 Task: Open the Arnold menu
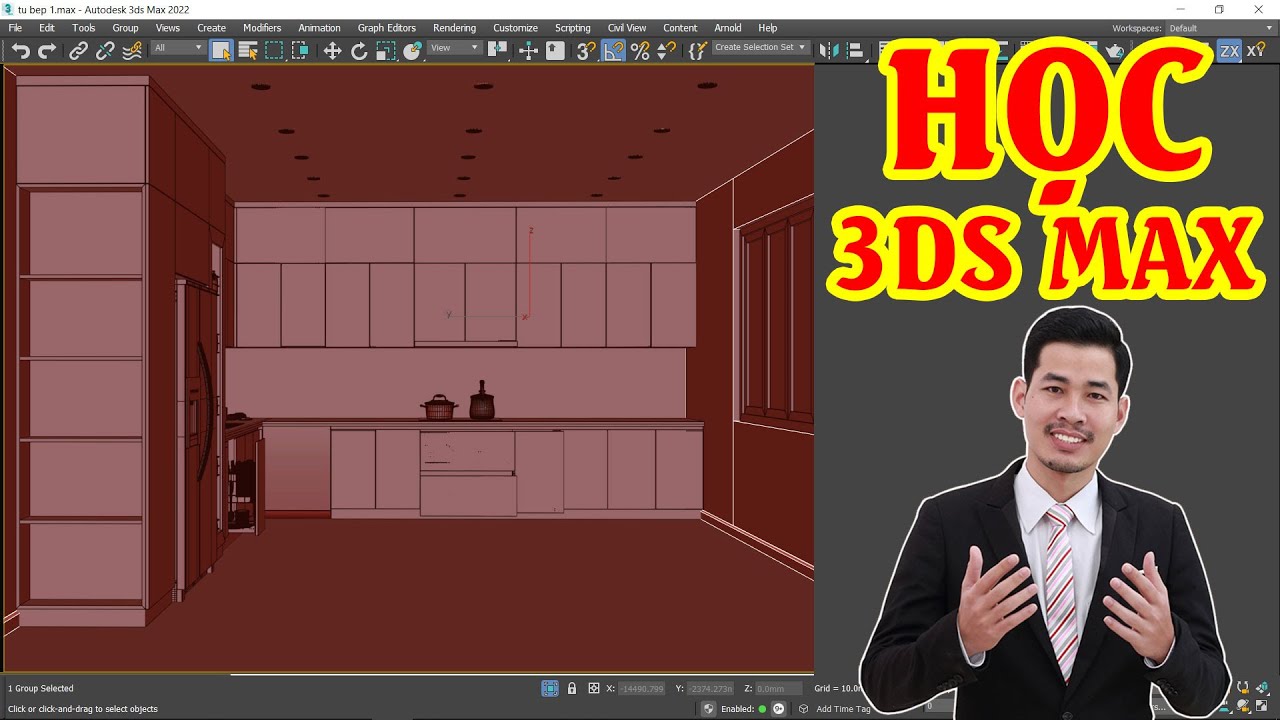click(x=728, y=28)
